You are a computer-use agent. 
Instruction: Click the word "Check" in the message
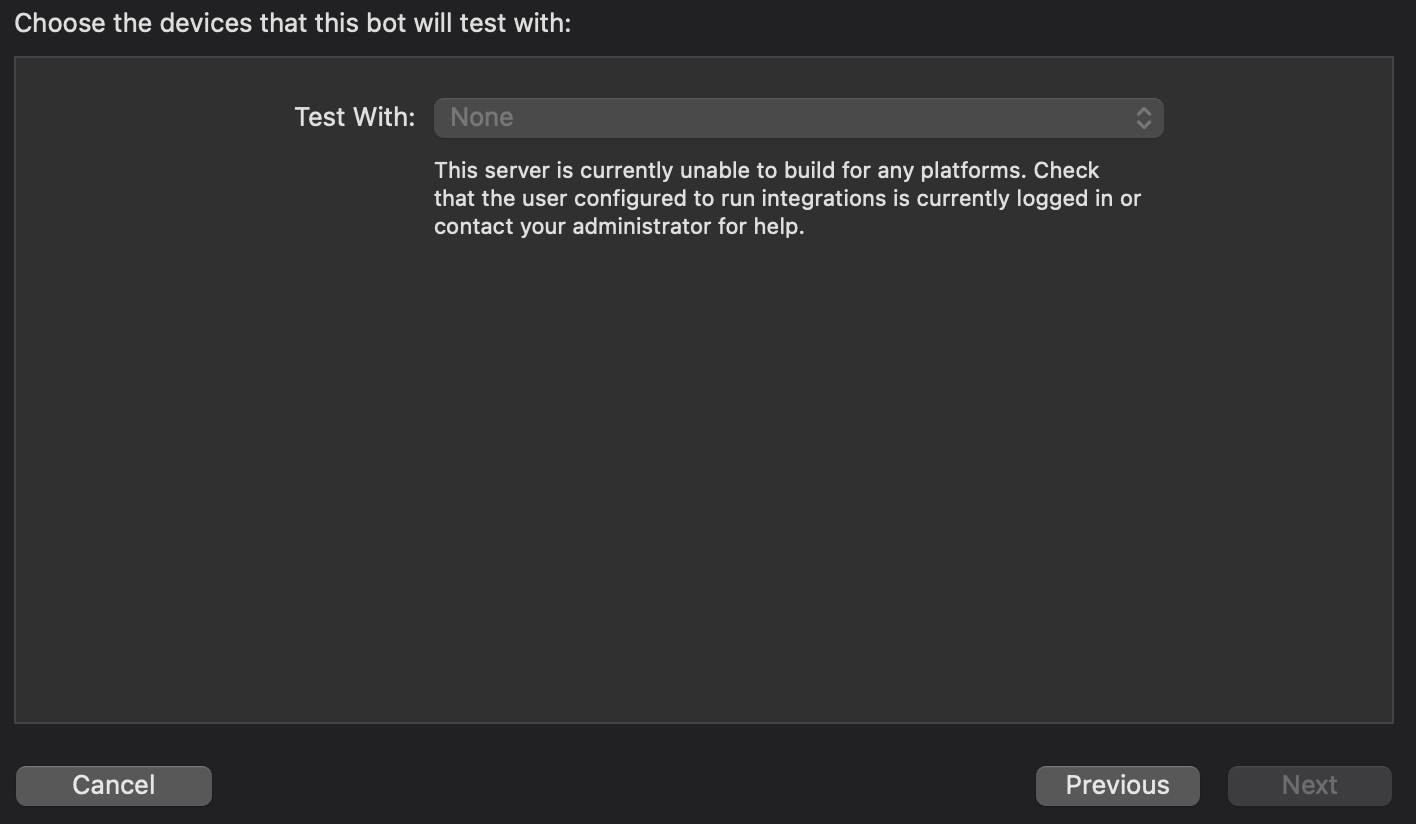[1066, 170]
